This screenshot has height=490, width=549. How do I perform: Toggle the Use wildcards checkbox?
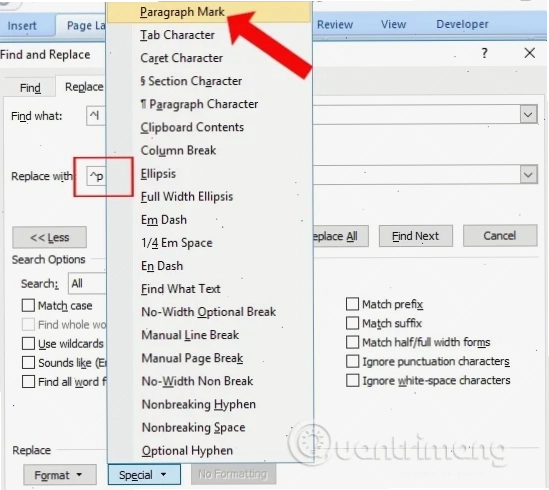[28, 344]
